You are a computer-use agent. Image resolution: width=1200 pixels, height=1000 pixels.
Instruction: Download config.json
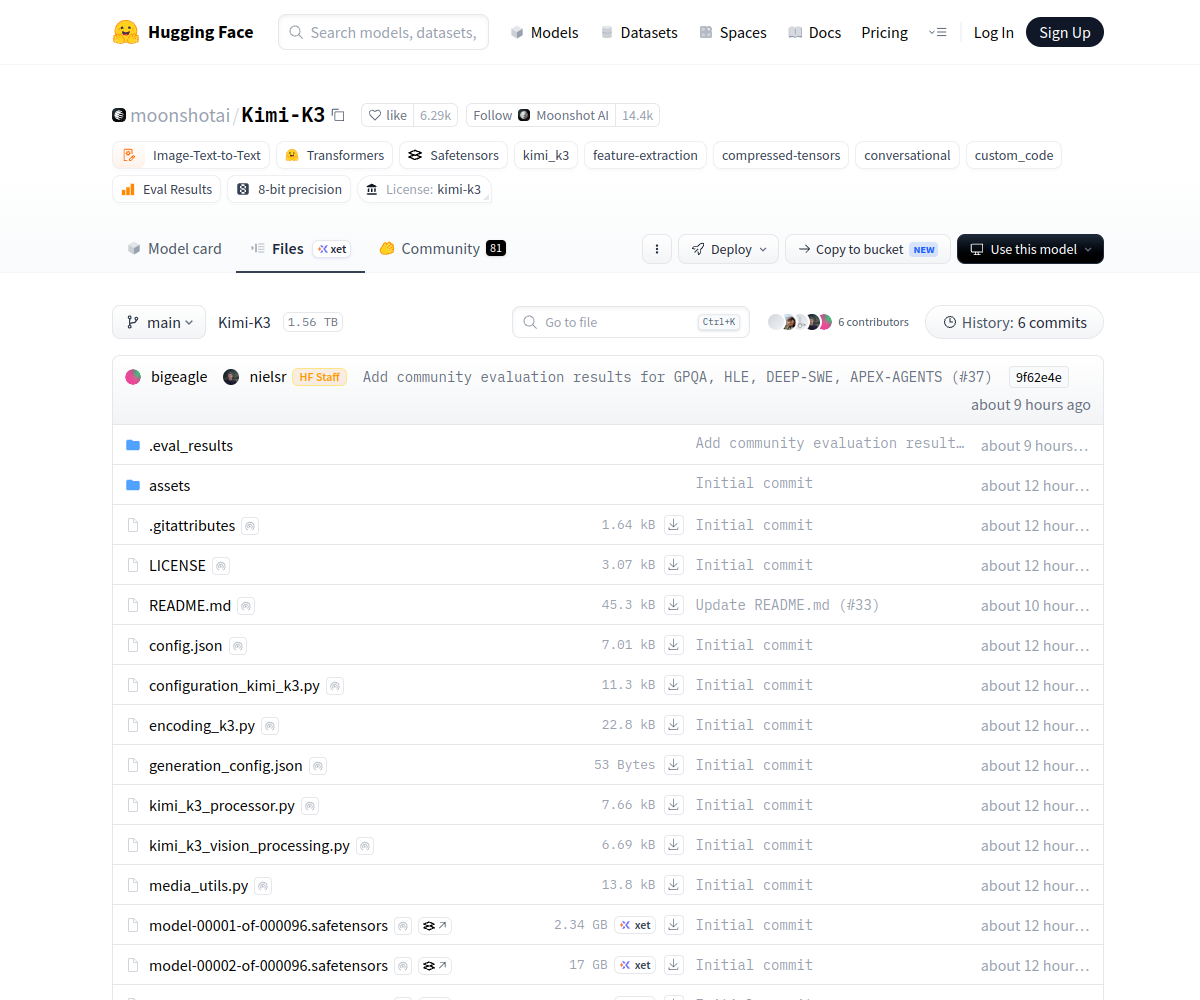click(x=674, y=645)
